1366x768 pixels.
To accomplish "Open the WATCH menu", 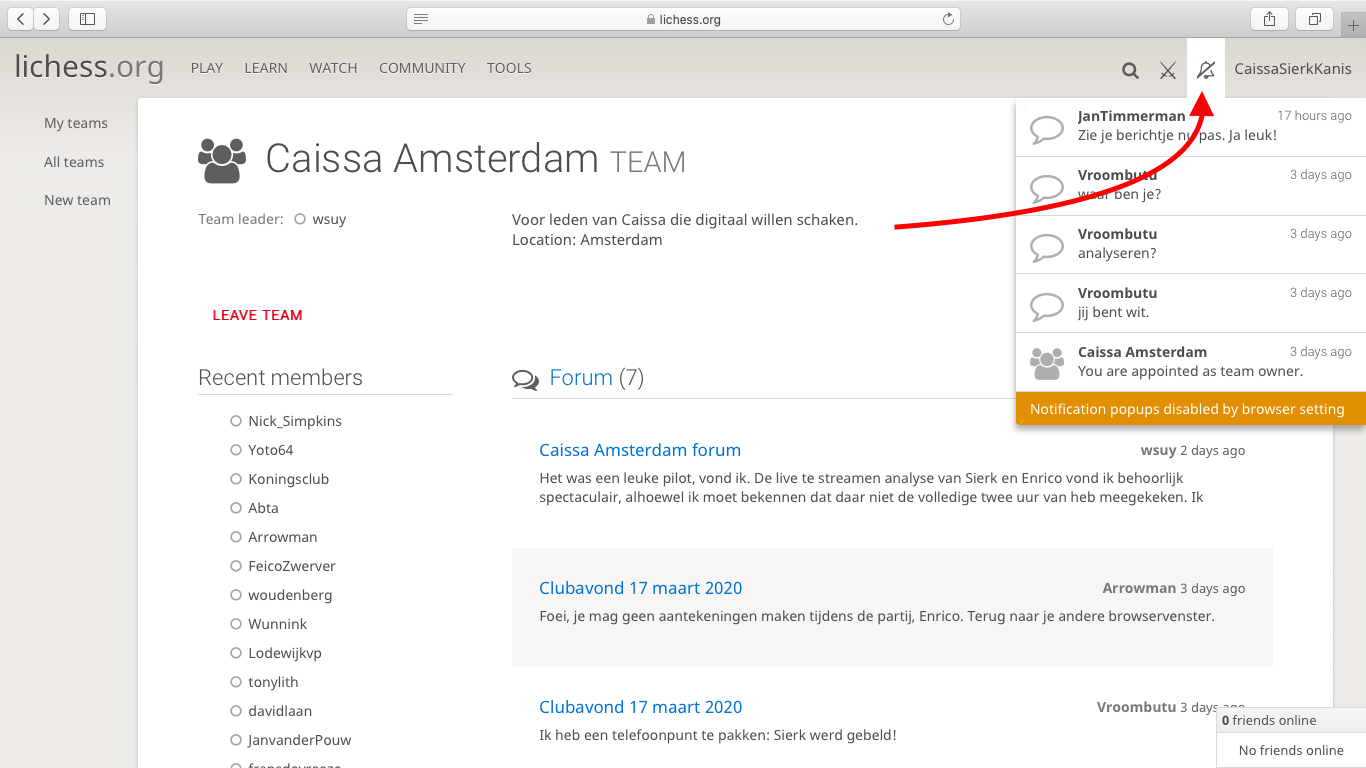I will 333,68.
